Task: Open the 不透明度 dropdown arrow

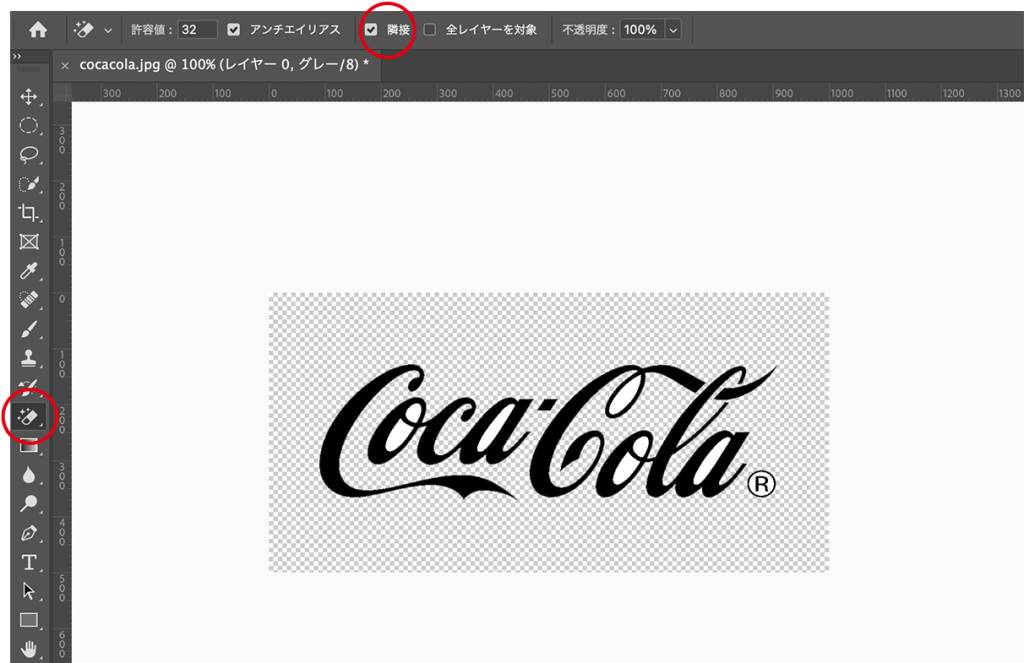Action: point(673,30)
